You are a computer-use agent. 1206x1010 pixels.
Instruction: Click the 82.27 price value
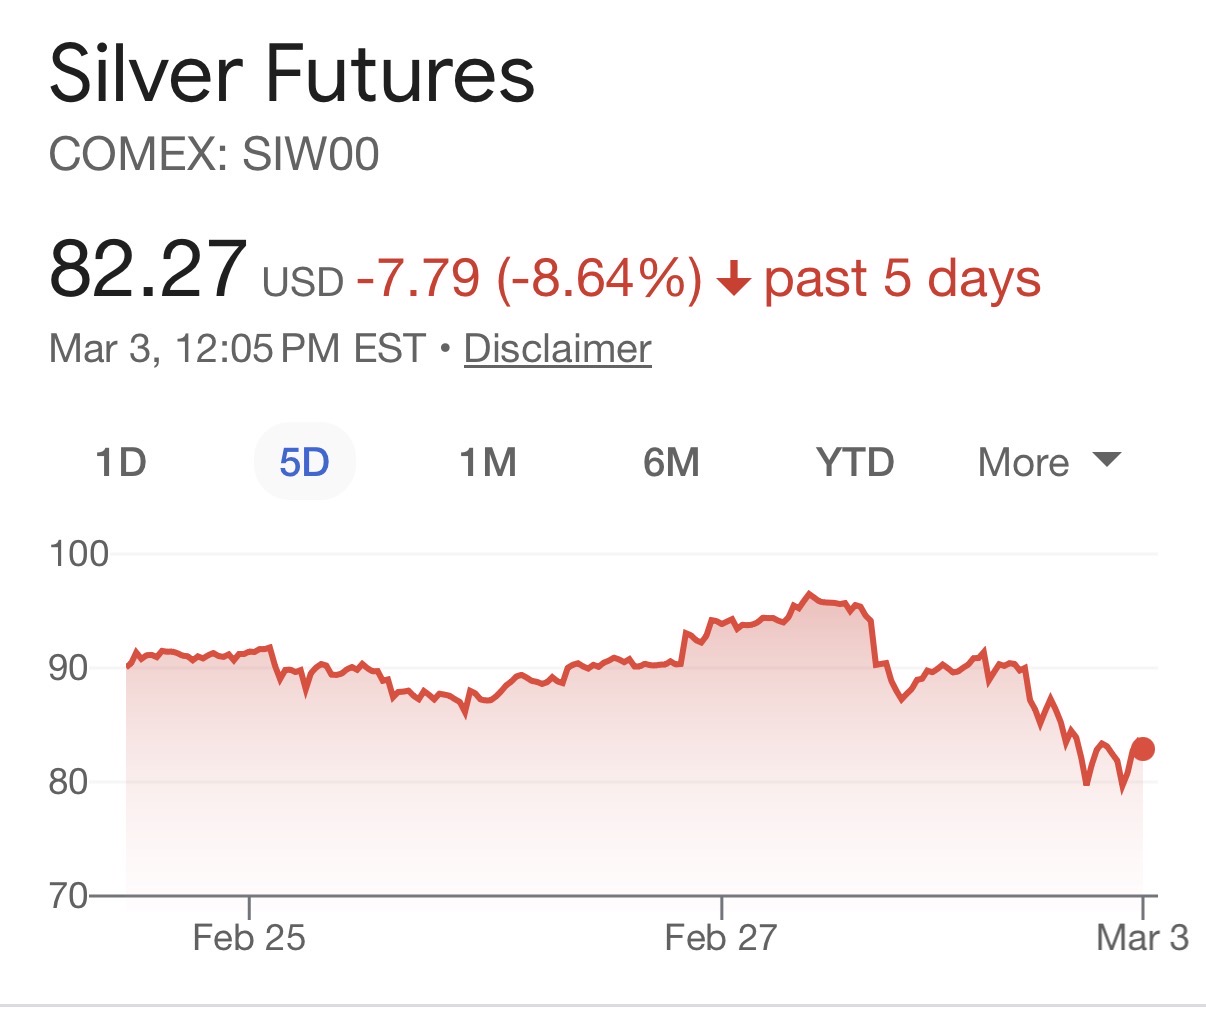148,270
